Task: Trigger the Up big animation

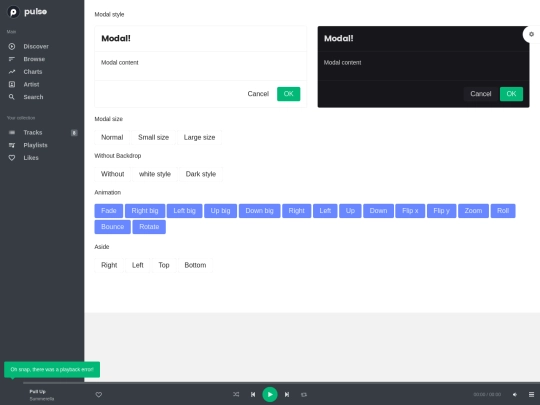Action: [220, 211]
